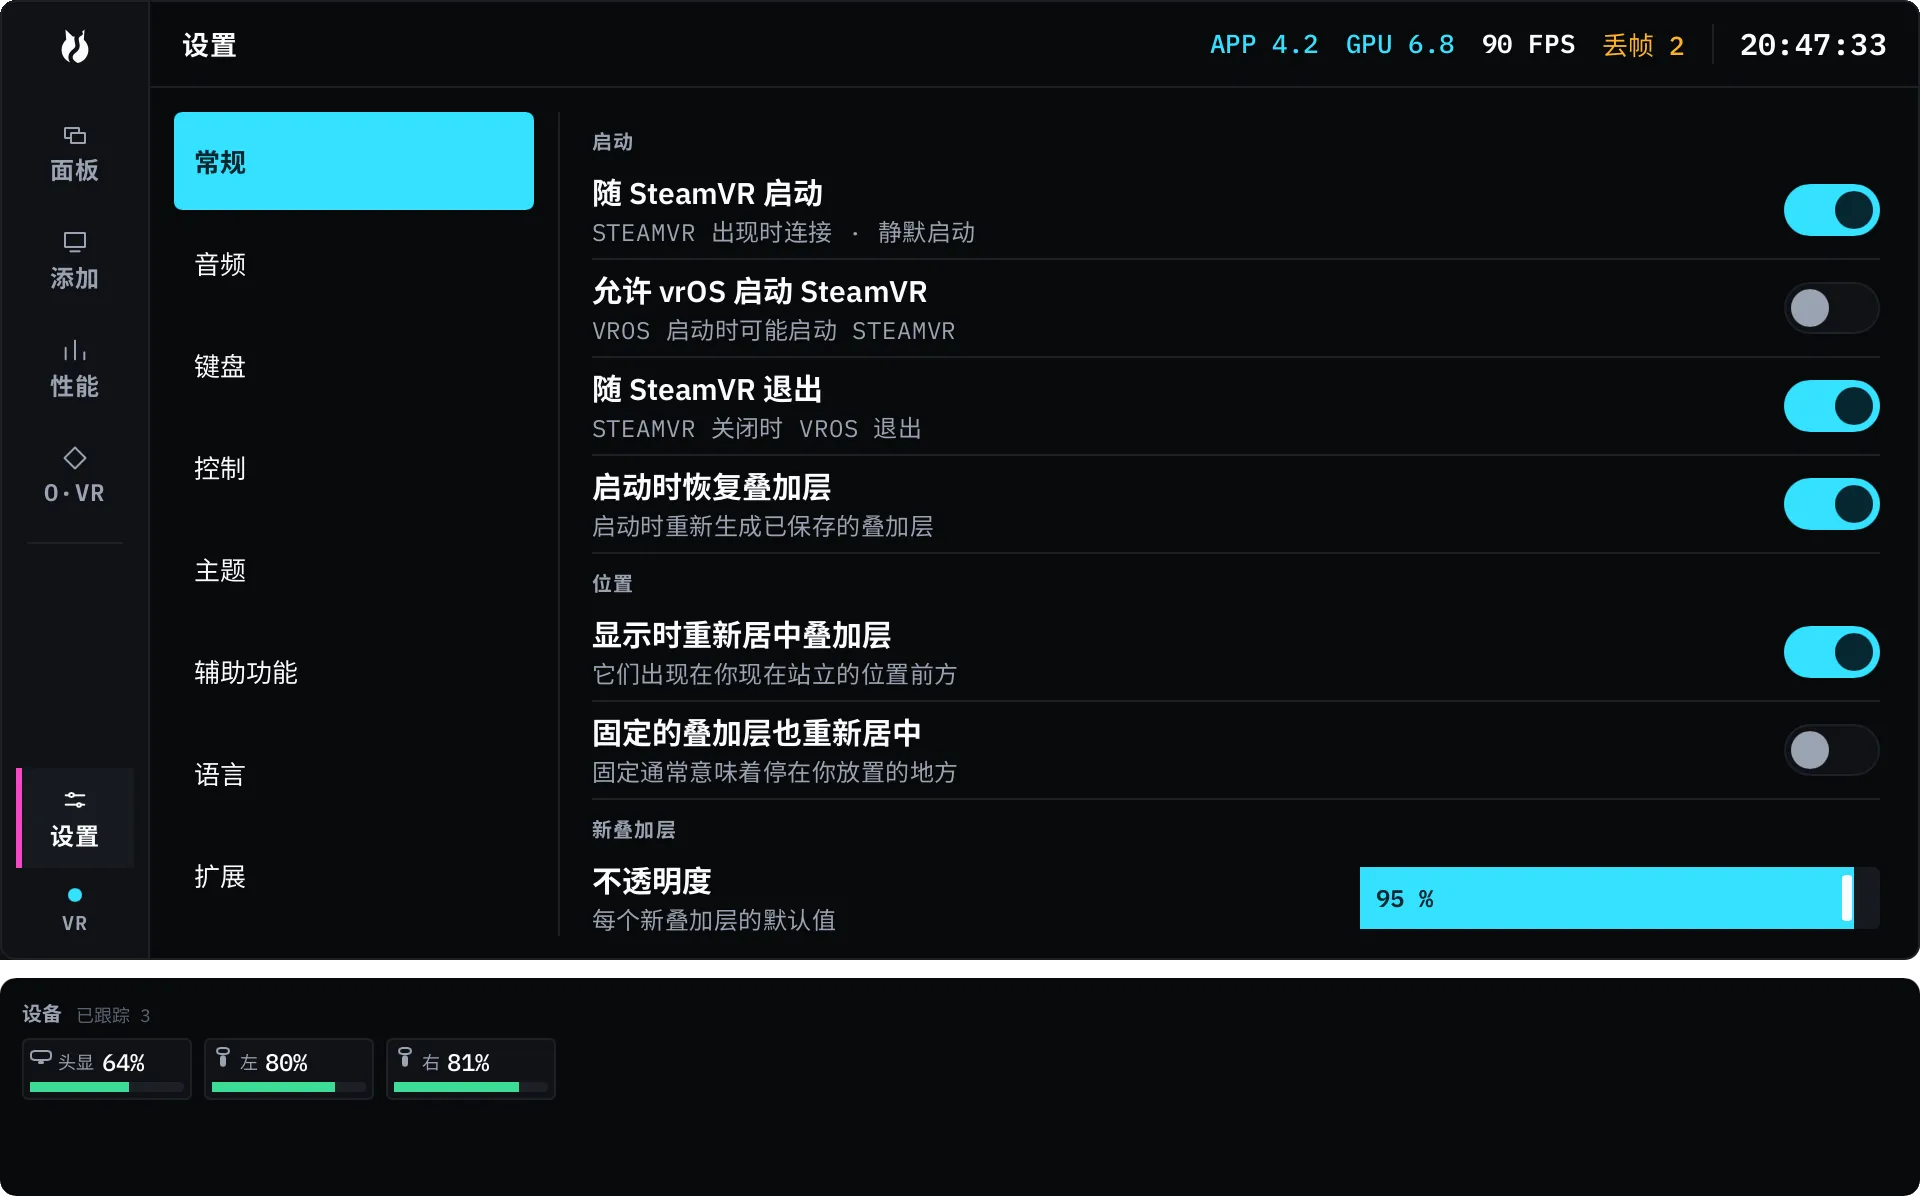Image resolution: width=1920 pixels, height=1196 pixels.
Task: Click the VR status dot indicator
Action: pos(75,895)
